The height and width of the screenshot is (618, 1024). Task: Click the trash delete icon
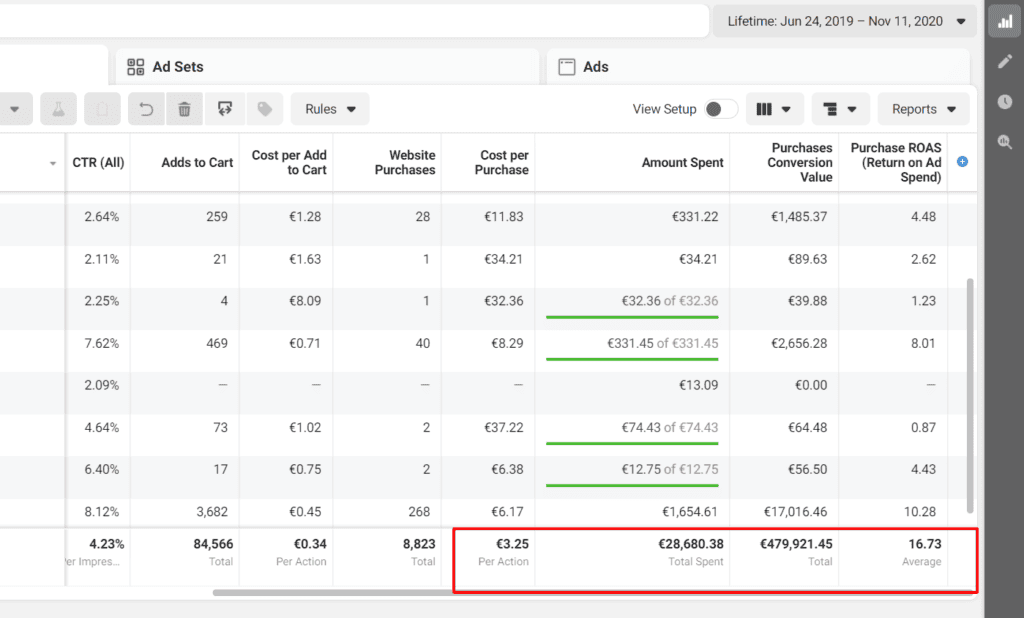pyautogui.click(x=185, y=109)
